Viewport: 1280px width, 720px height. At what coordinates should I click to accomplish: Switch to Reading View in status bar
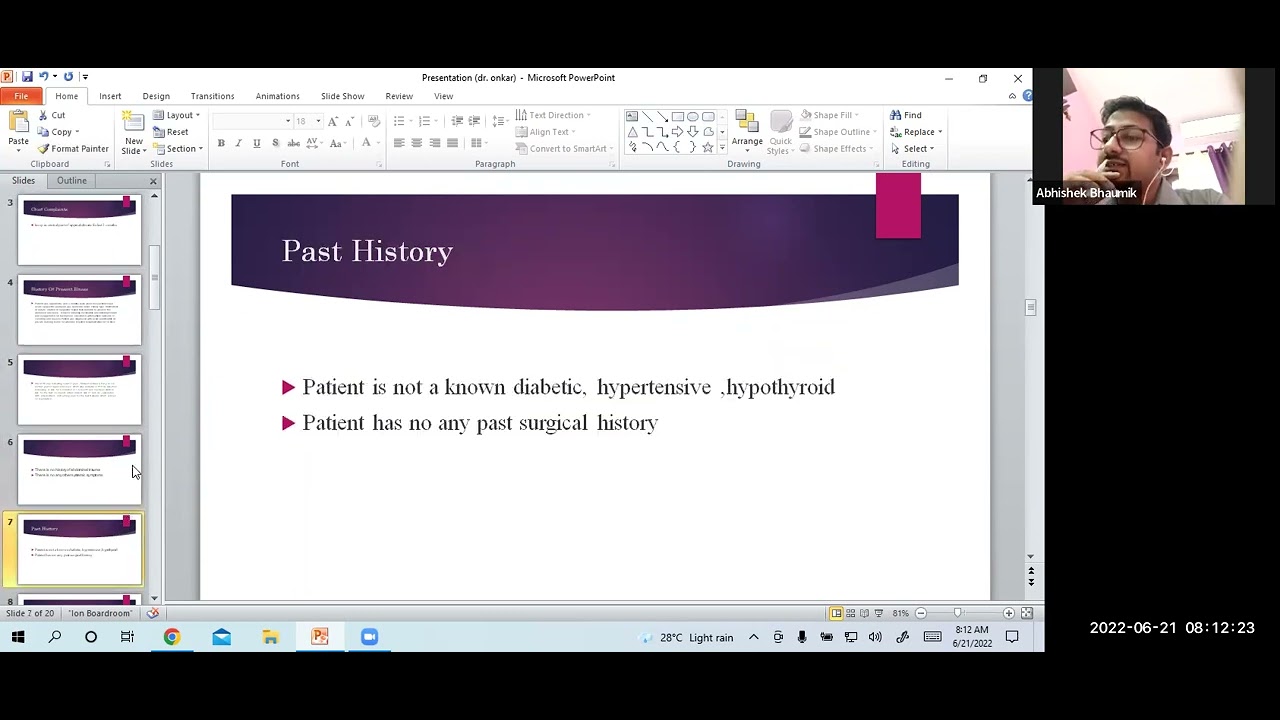click(x=865, y=613)
